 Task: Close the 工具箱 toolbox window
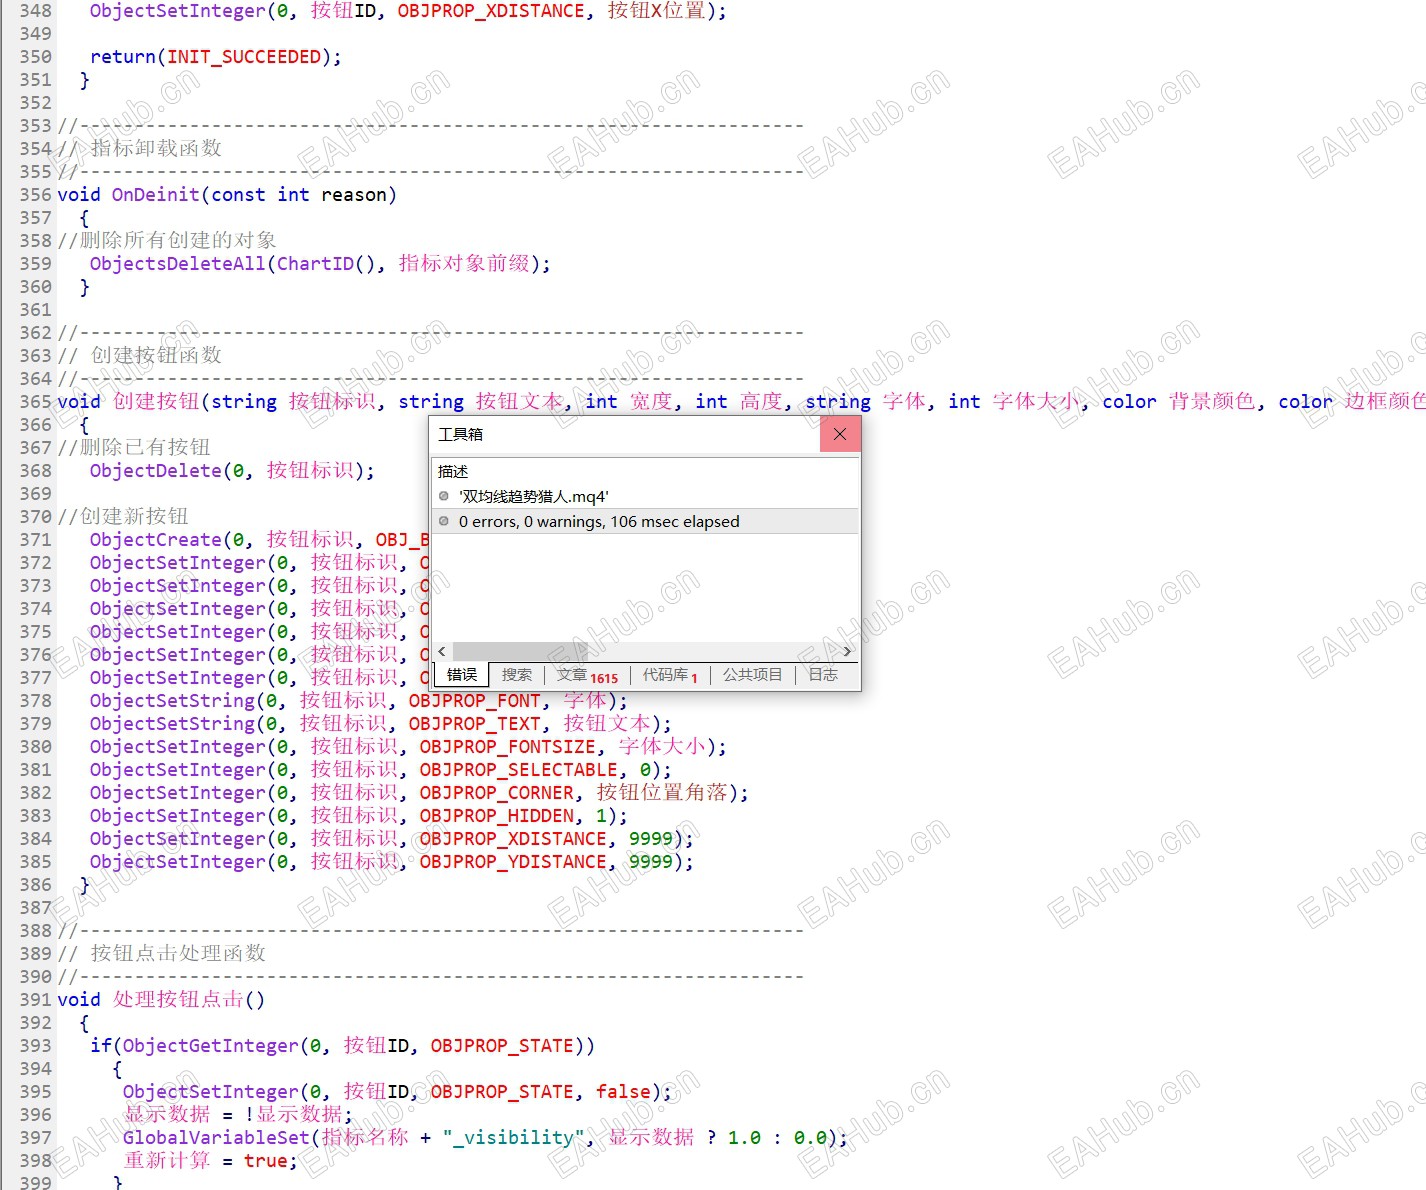(840, 434)
